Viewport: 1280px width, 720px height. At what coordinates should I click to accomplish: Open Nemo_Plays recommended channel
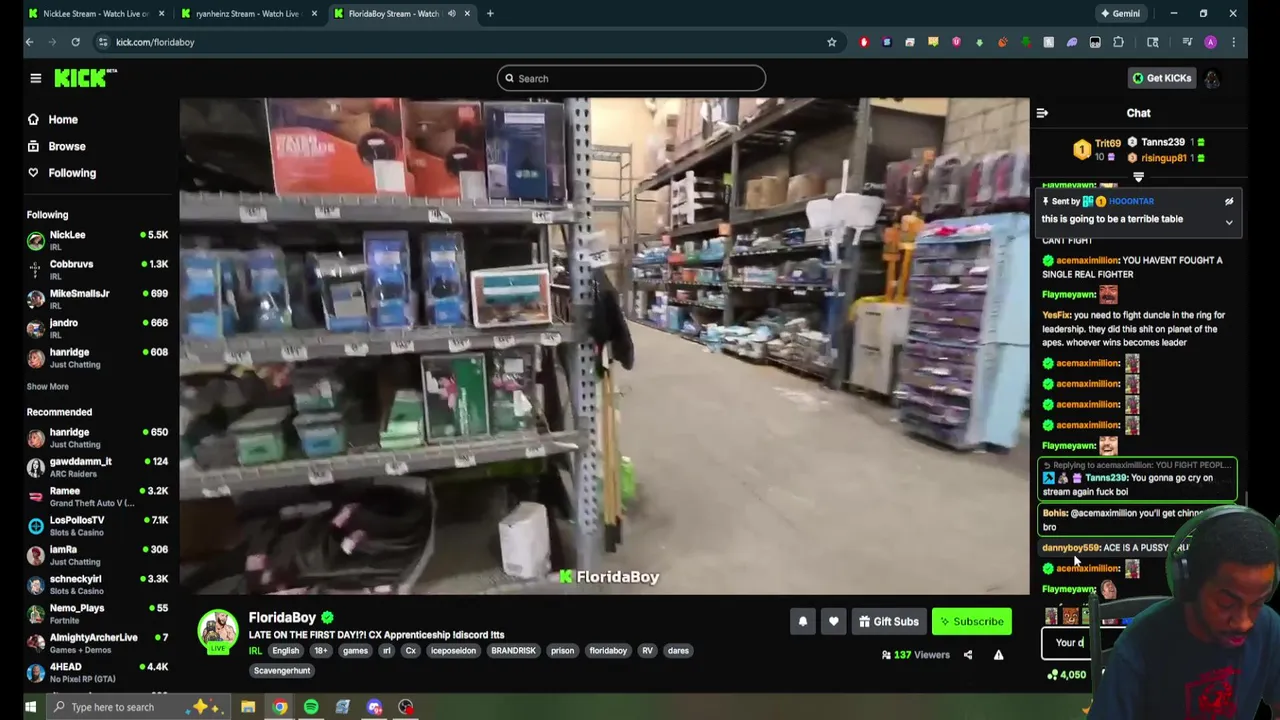[x=97, y=613]
